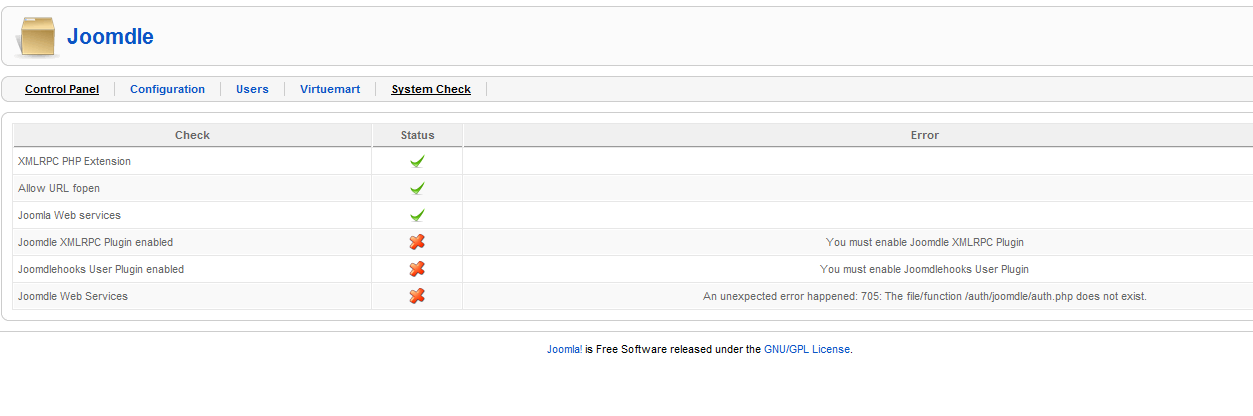Open the Virtuemart menu item
The width and height of the screenshot is (1253, 416).
click(330, 89)
